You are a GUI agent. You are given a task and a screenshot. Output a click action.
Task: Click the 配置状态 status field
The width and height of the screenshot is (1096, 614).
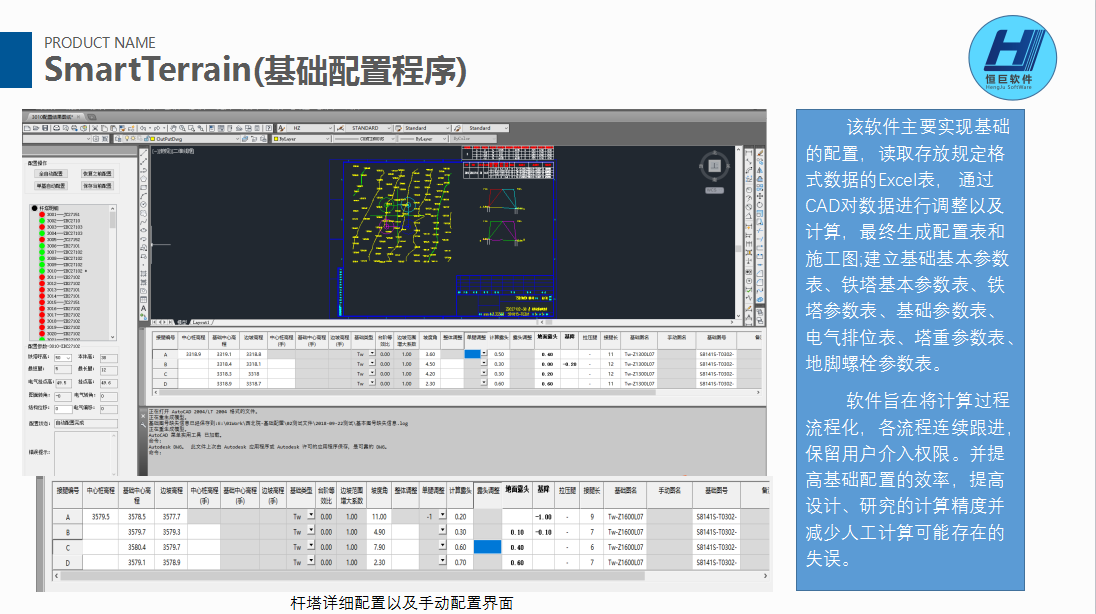86,424
